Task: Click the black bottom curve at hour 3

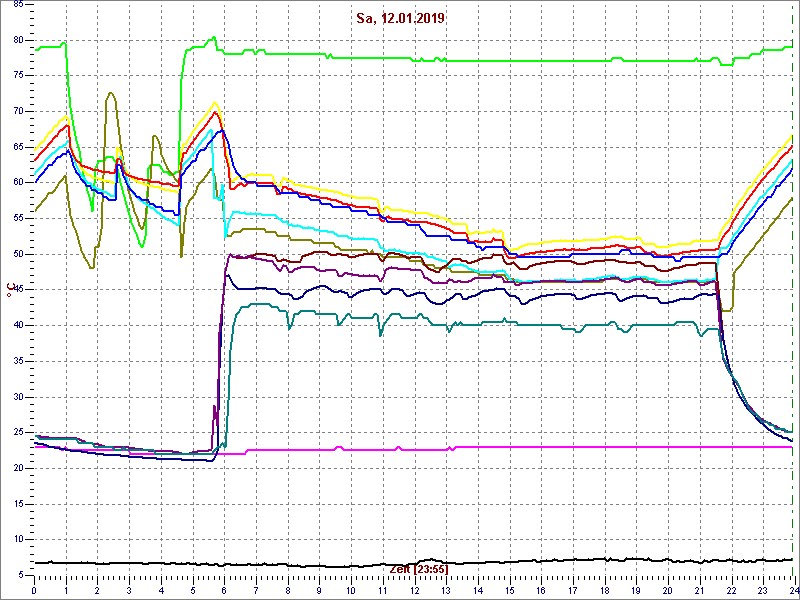Action: (x=129, y=563)
